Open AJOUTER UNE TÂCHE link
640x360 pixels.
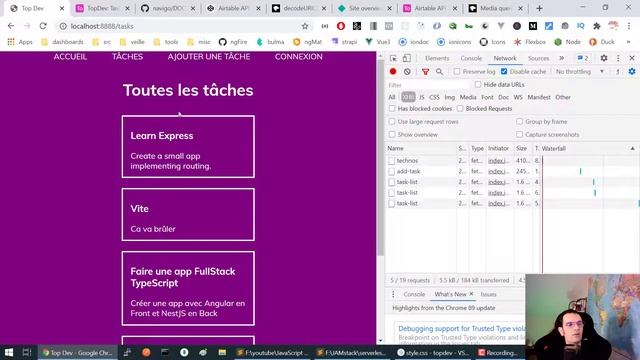tap(209, 57)
